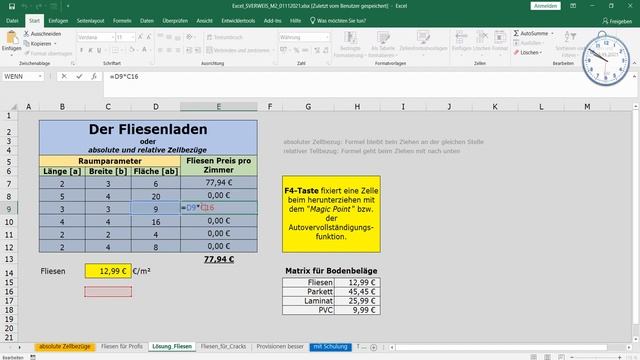640x360 pixels.
Task: Click the Einfügen paste icon
Action: (11, 38)
